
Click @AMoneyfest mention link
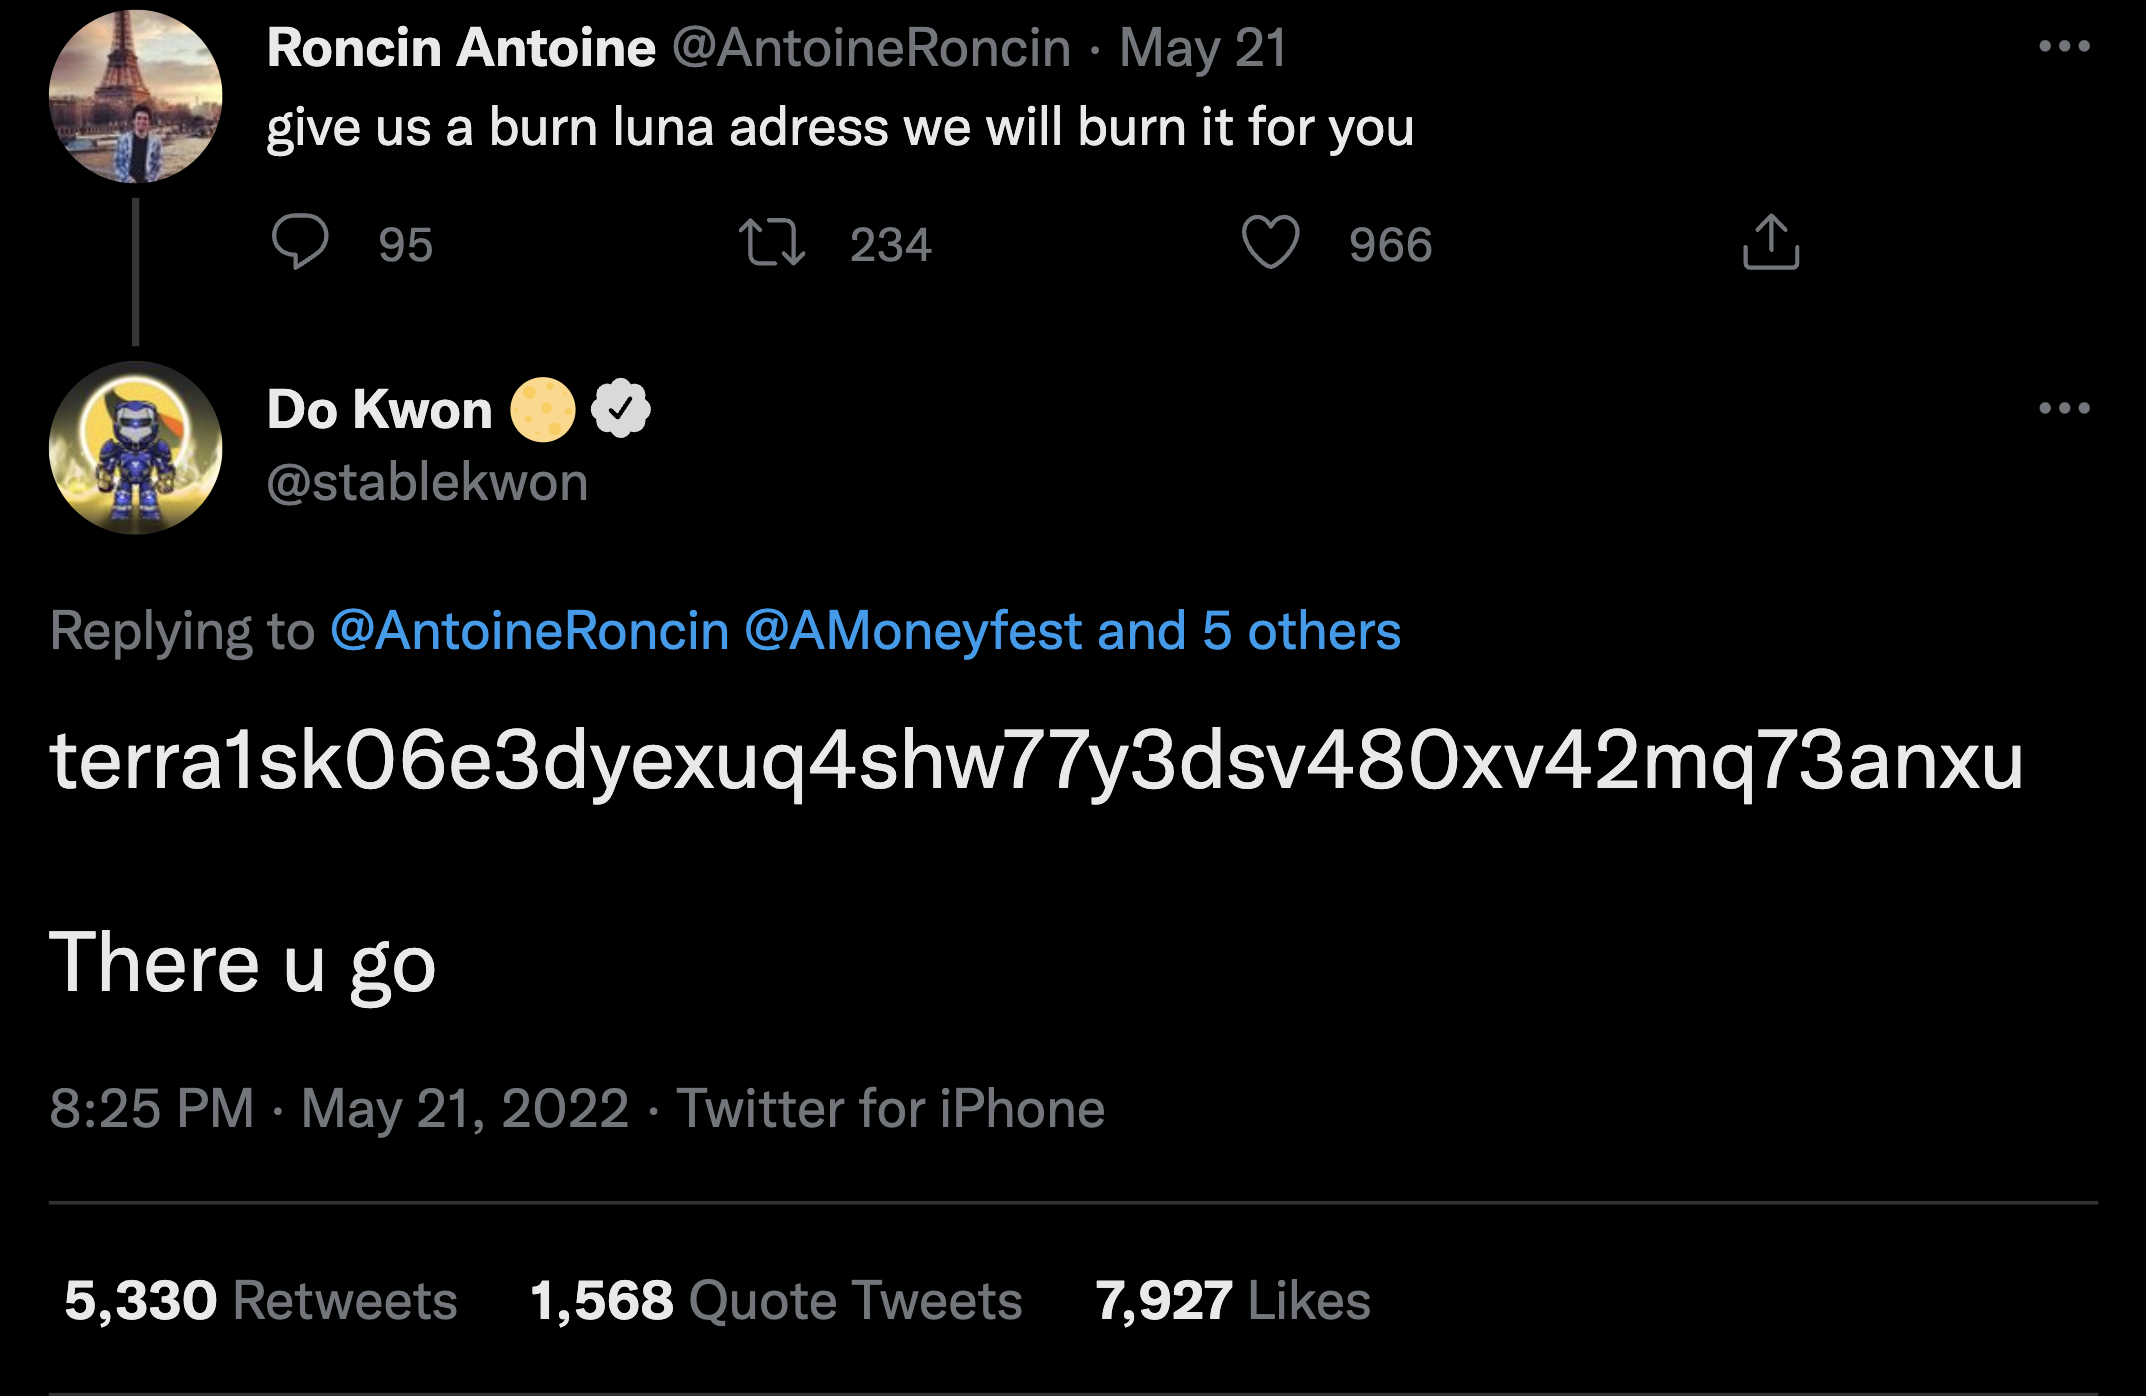(x=913, y=631)
